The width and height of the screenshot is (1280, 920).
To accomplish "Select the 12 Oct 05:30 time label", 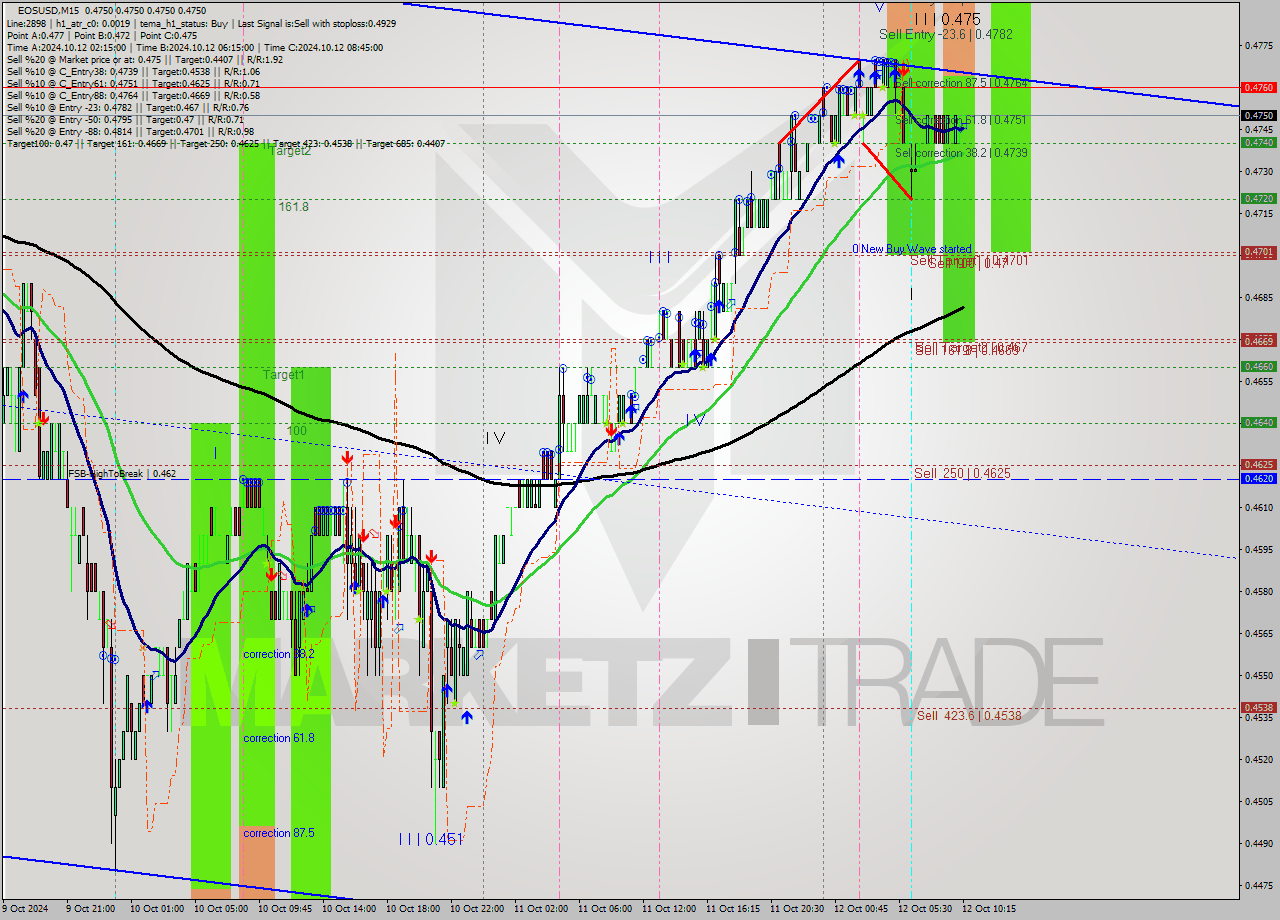I will tap(923, 910).
